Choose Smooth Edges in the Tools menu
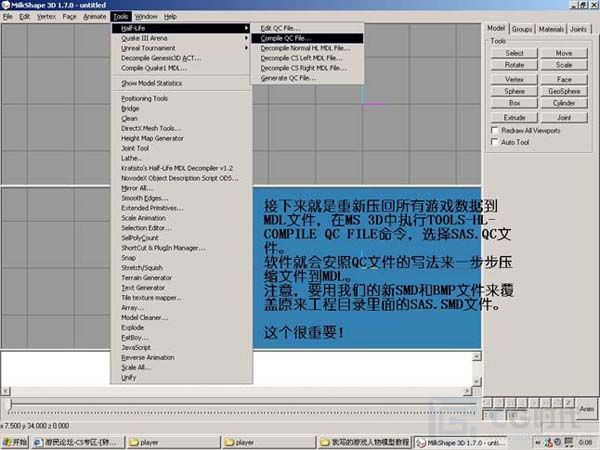600x450 pixels. (181, 198)
